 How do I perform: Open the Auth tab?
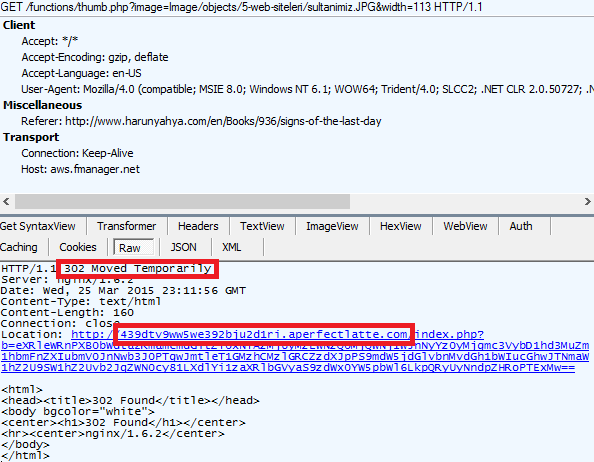(521, 226)
